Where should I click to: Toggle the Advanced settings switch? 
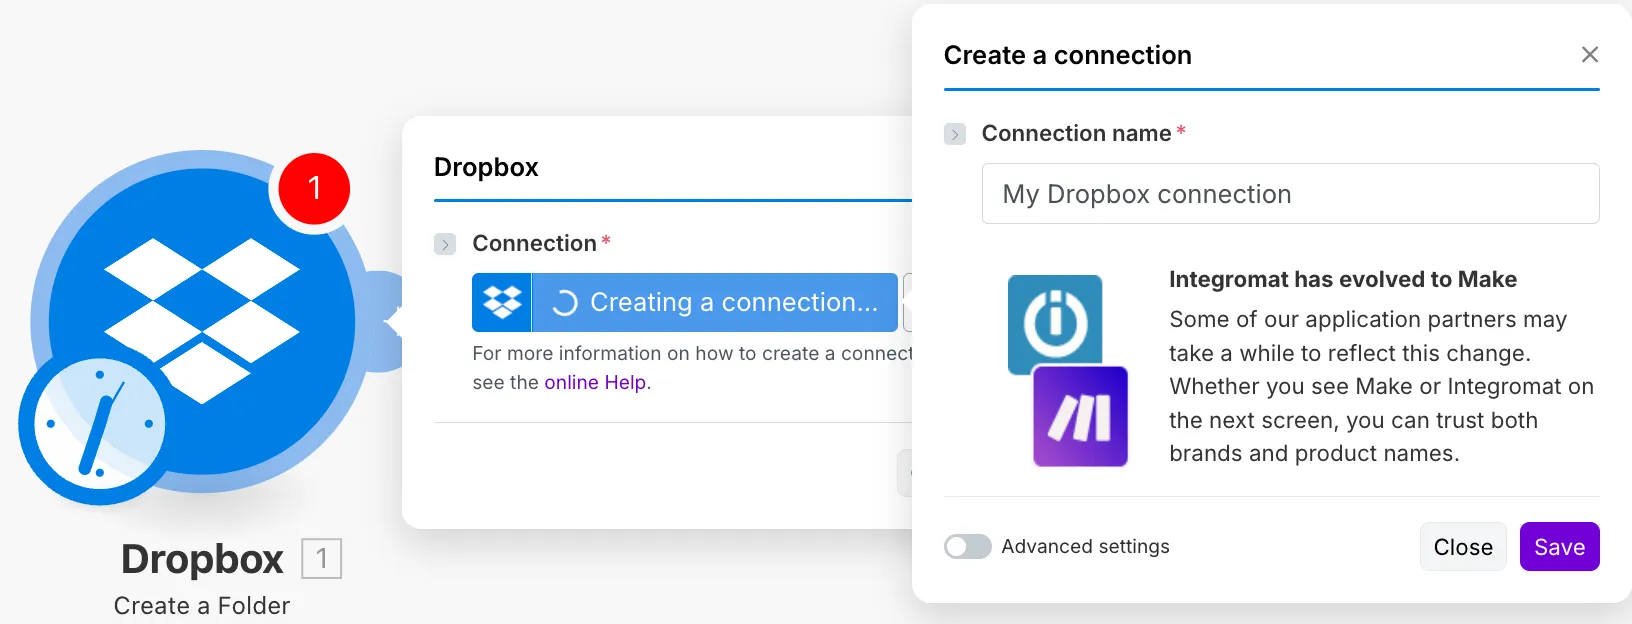coord(968,547)
